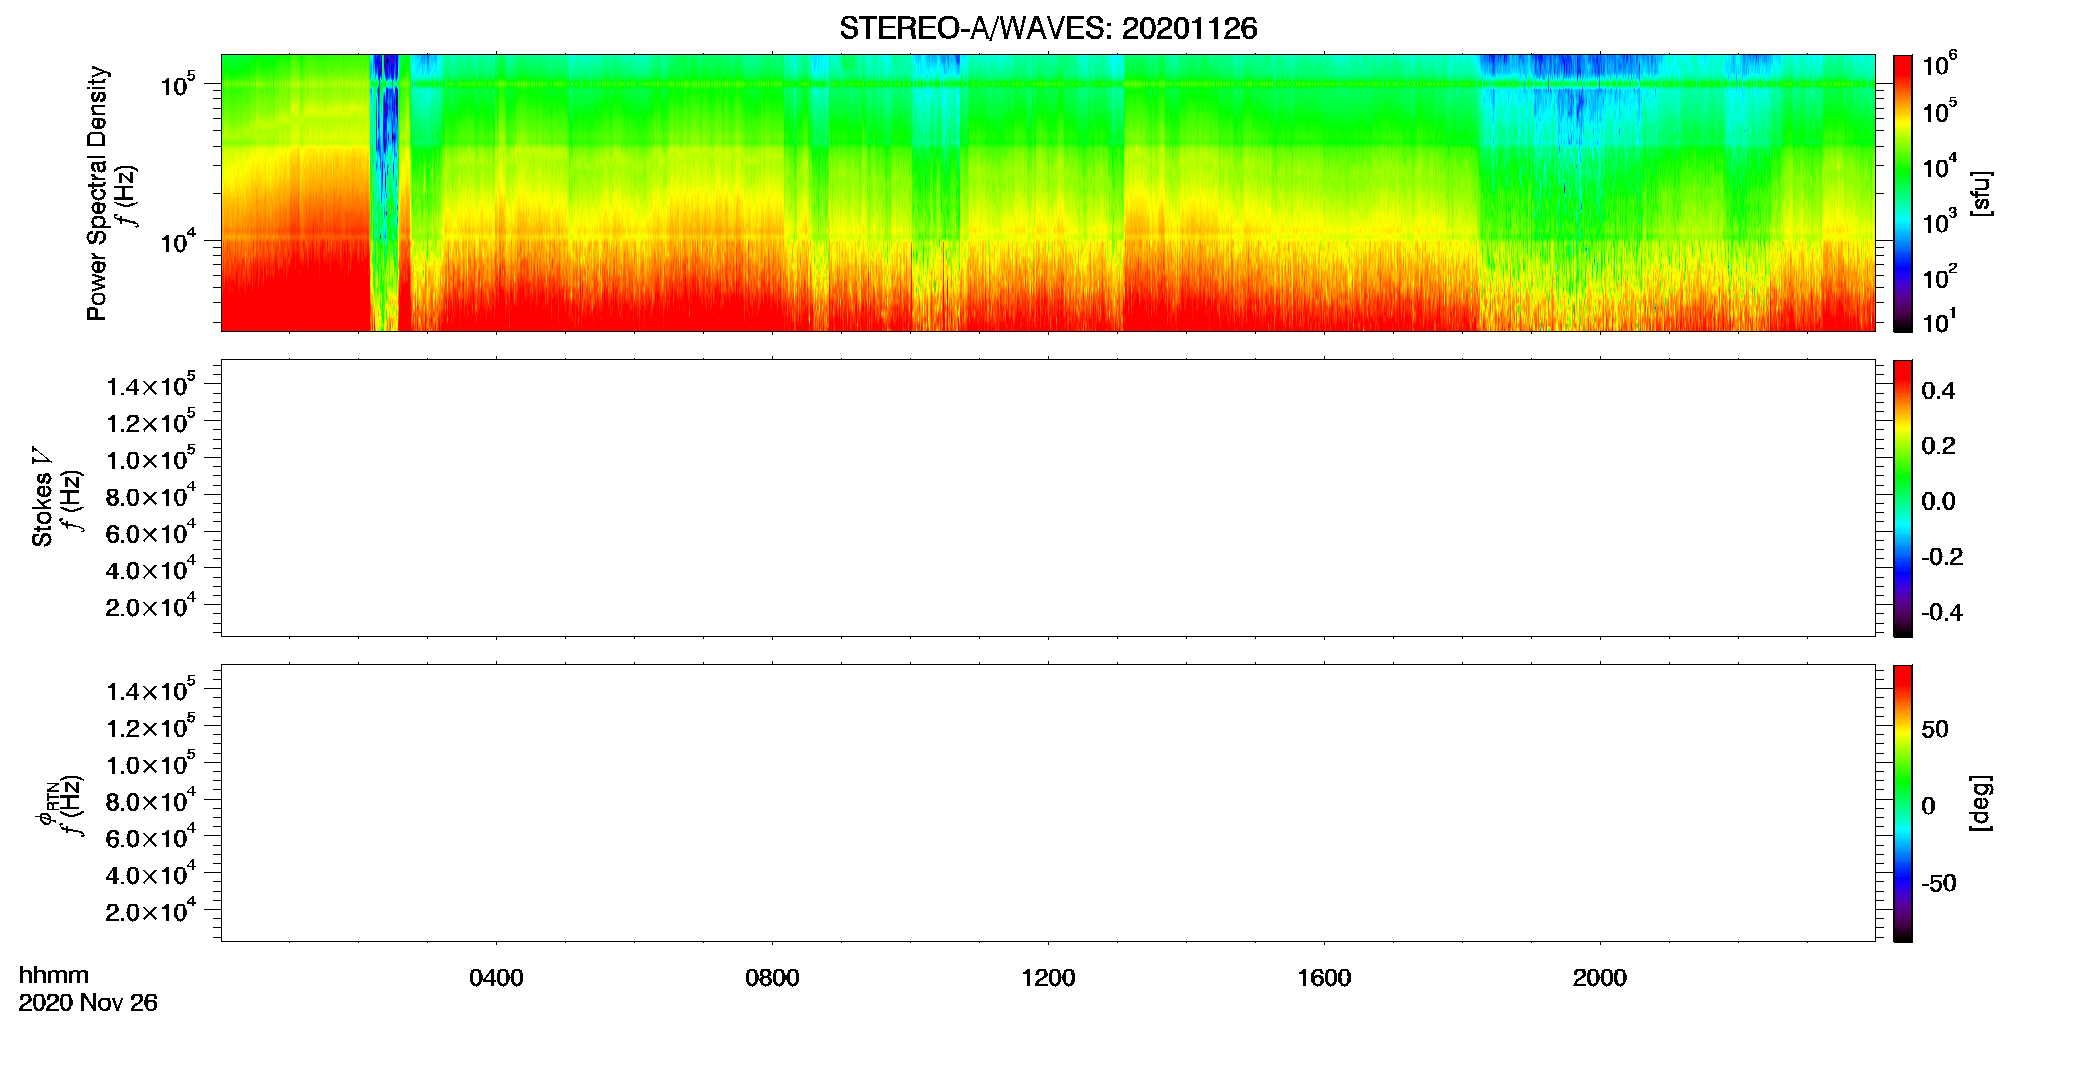
Task: Click the empty phi RTN panel
Action: click(x=1048, y=803)
